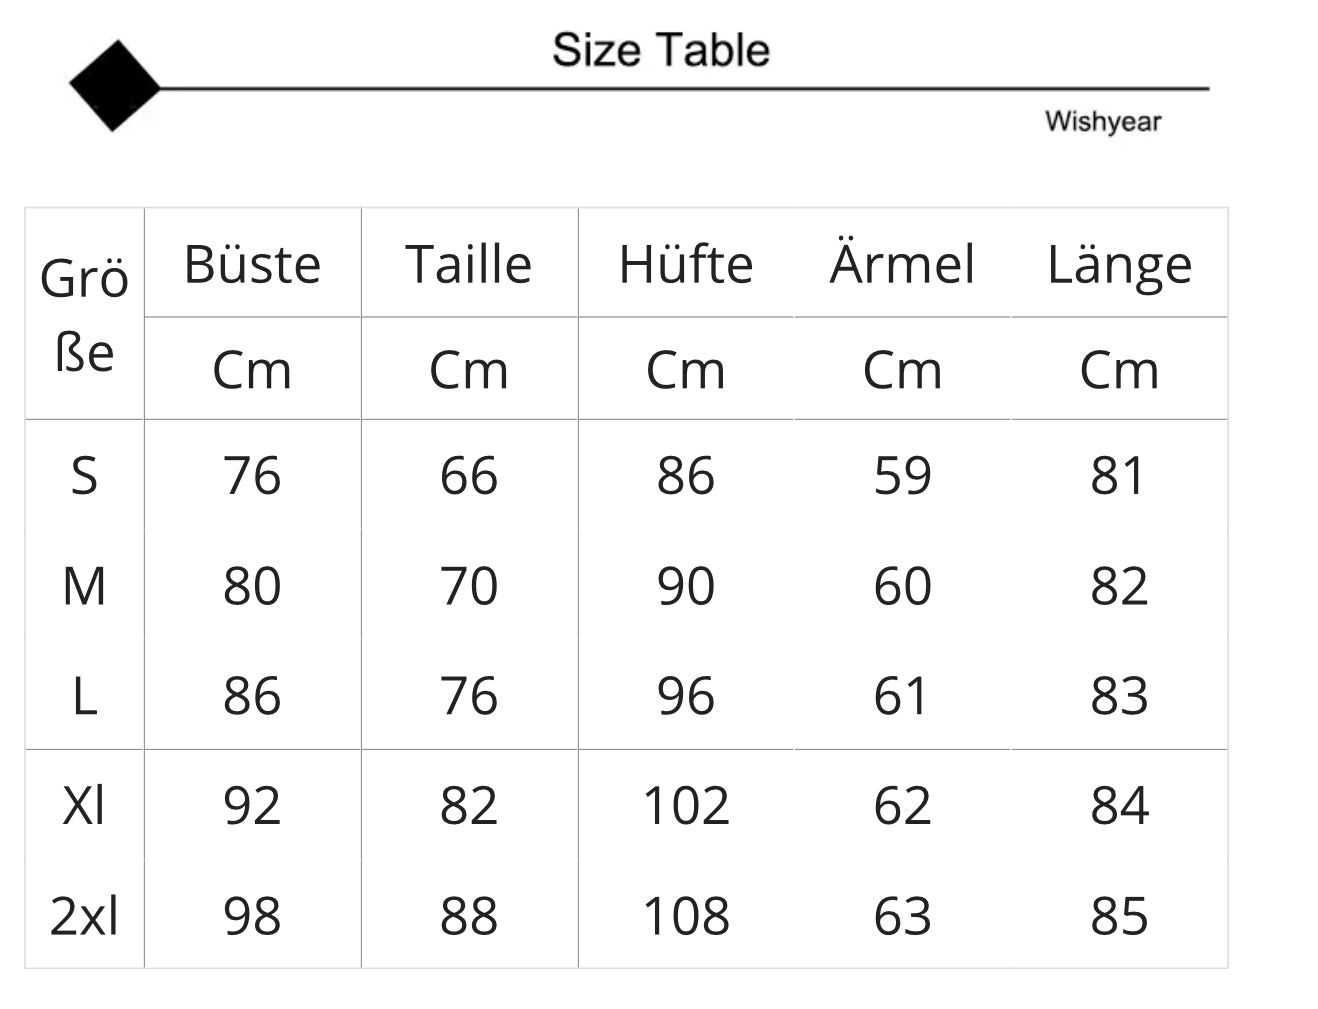Viewport: 1318px width, 1009px height.
Task: Click the Länge value 85
Action: (x=1119, y=916)
